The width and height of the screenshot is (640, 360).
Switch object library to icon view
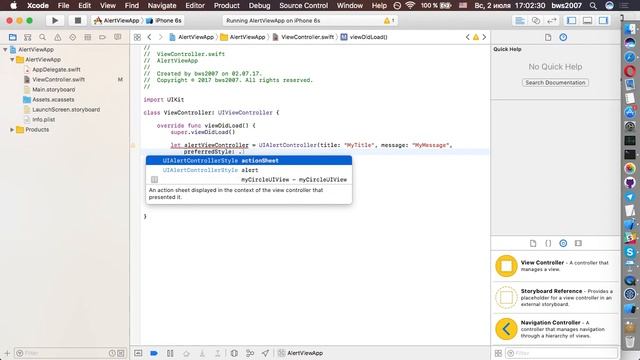click(498, 353)
